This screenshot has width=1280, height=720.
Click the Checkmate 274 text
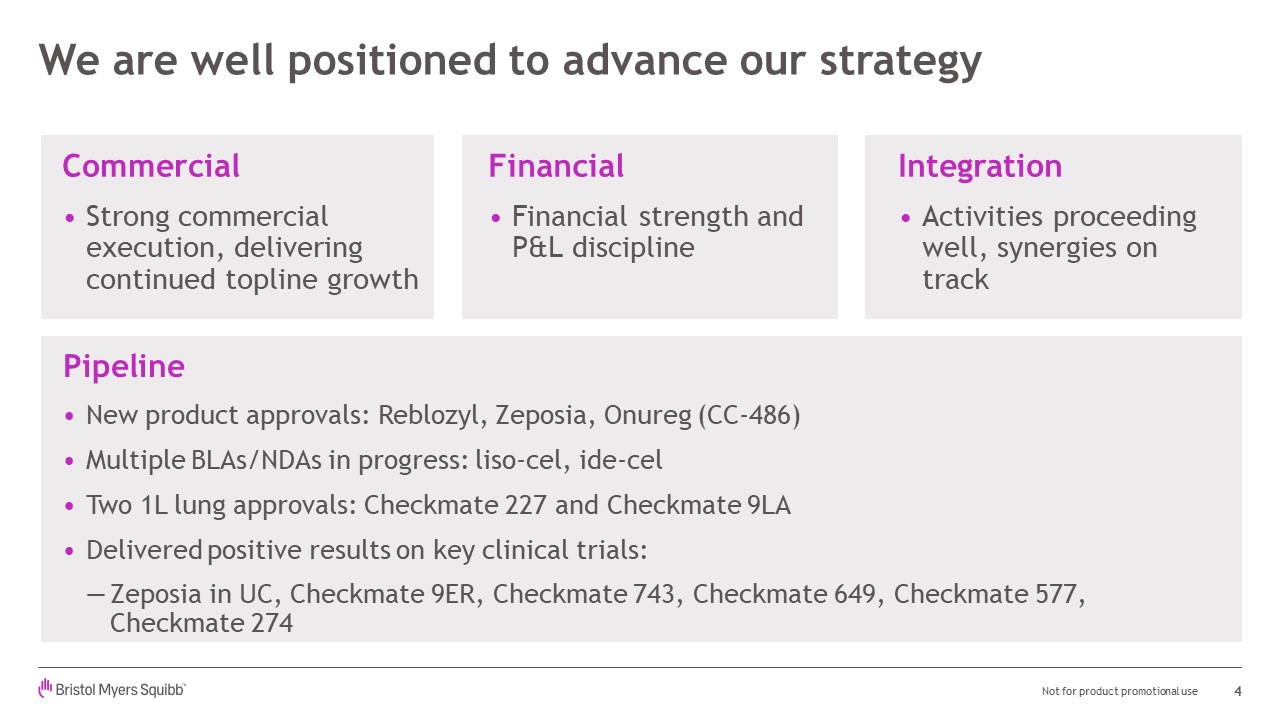click(x=201, y=624)
